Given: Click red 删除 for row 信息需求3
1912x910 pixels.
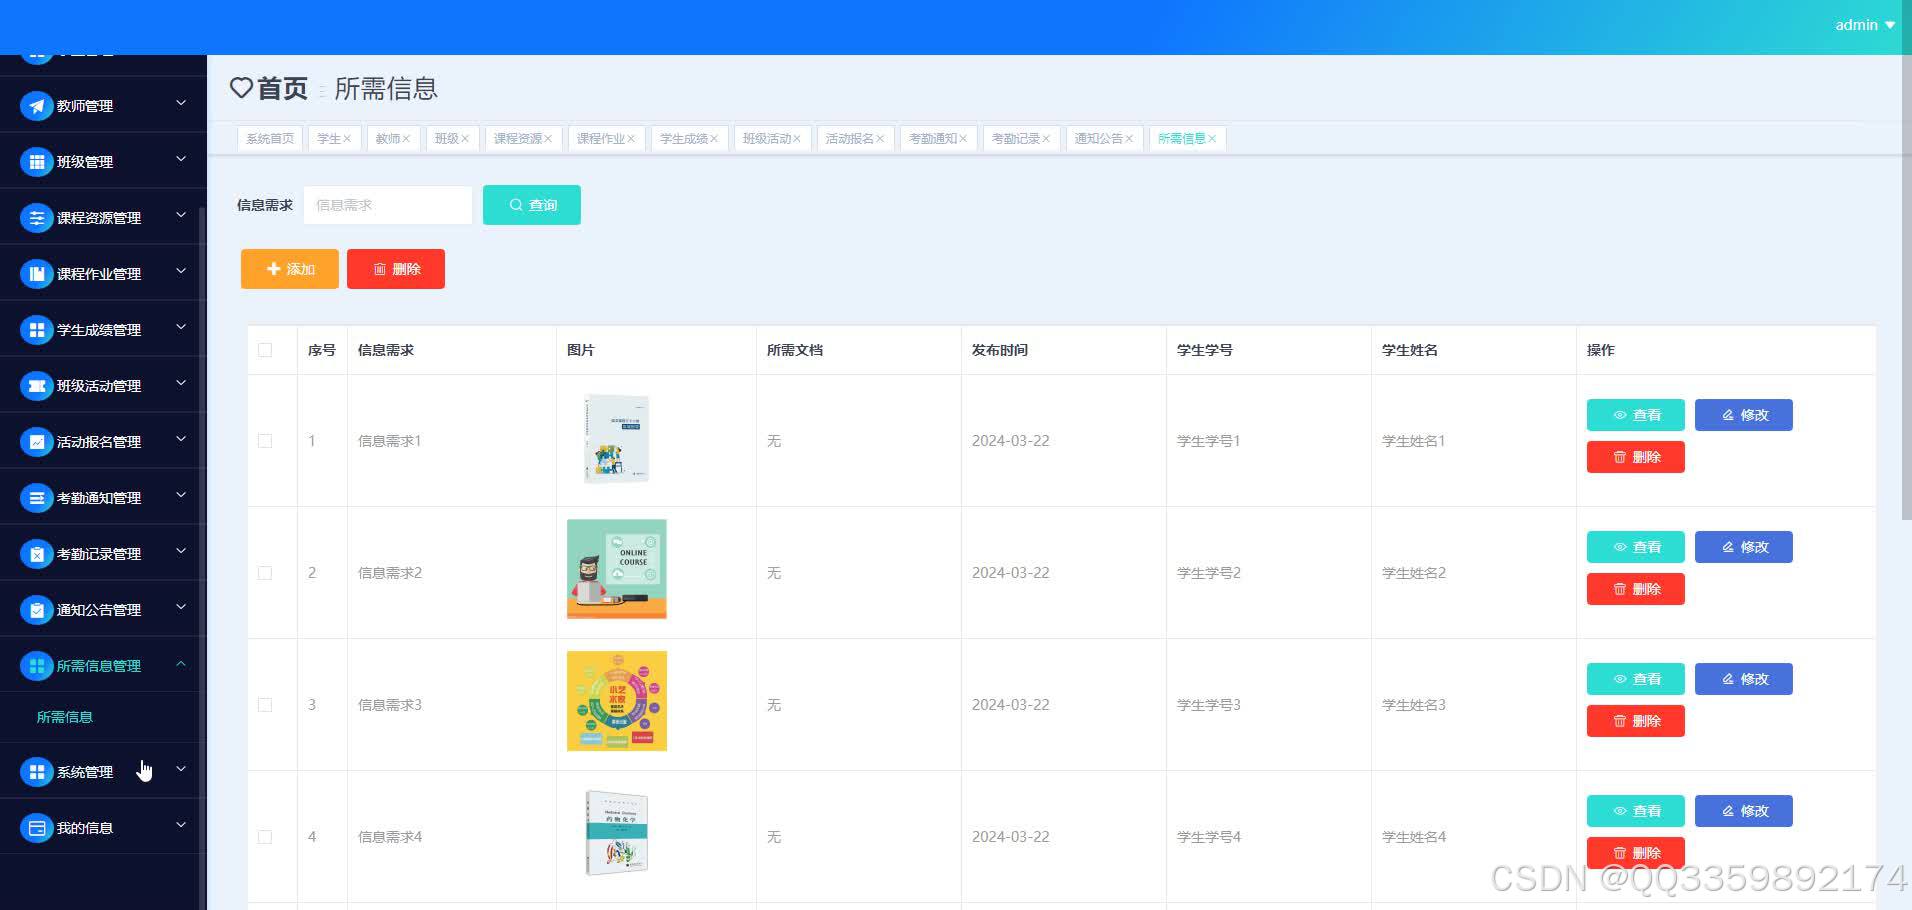Looking at the screenshot, I should point(1636,721).
